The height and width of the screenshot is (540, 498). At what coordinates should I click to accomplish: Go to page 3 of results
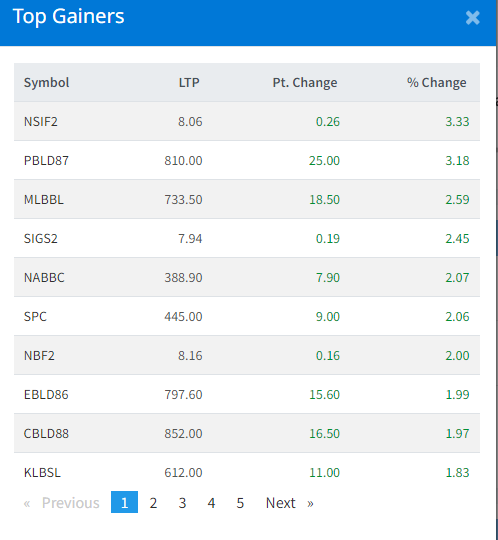point(182,503)
